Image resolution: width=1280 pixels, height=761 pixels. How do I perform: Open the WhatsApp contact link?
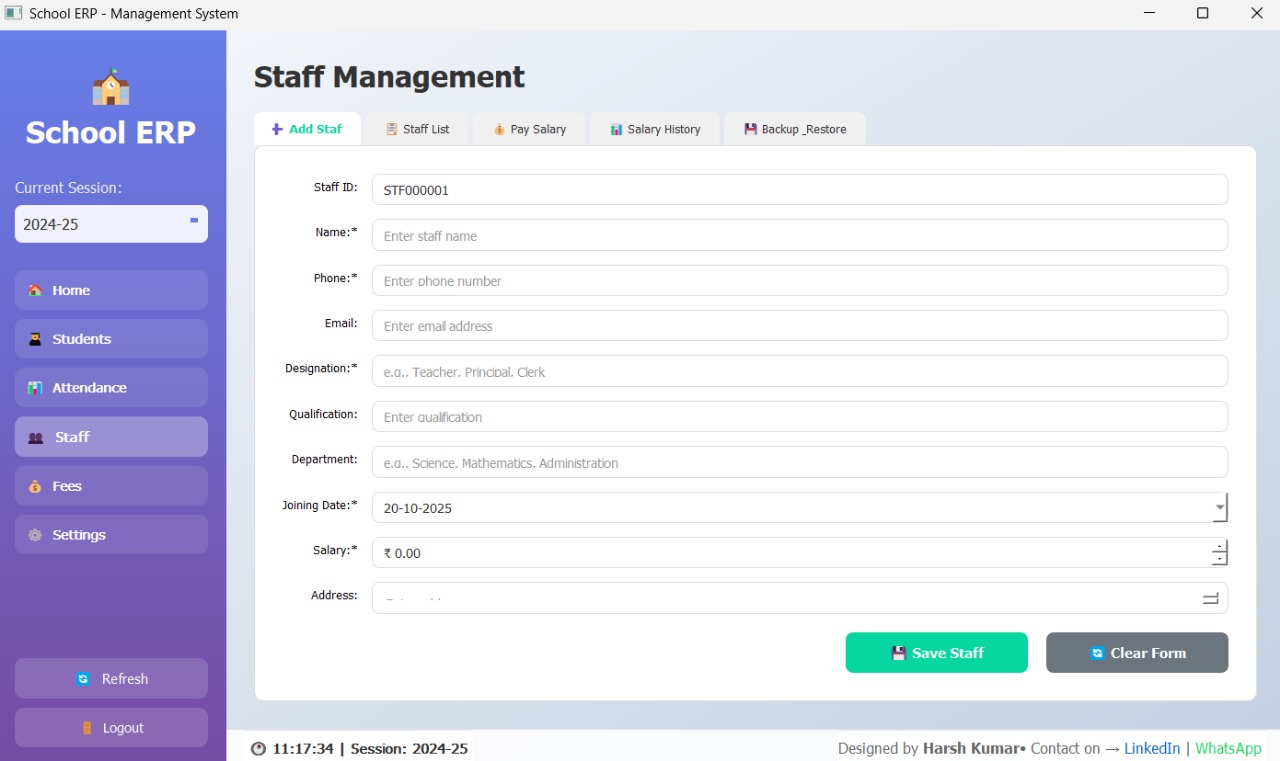1228,748
